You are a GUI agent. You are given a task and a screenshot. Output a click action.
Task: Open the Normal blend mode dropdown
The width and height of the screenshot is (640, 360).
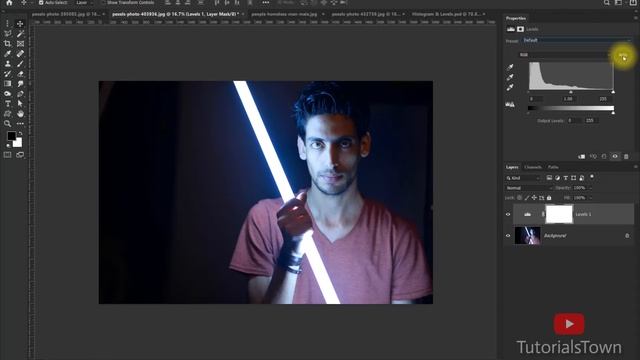tap(529, 188)
